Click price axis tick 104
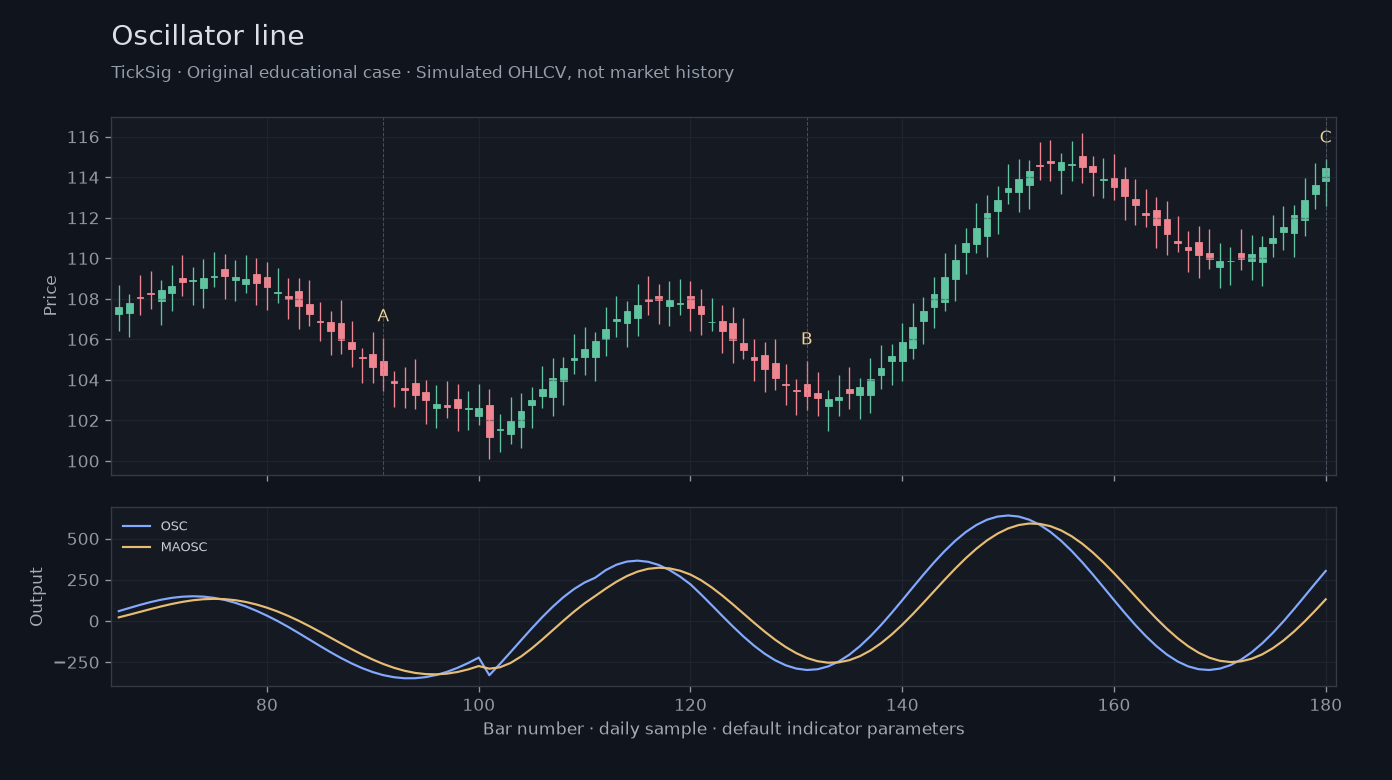The image size is (1392, 780). coord(84,381)
